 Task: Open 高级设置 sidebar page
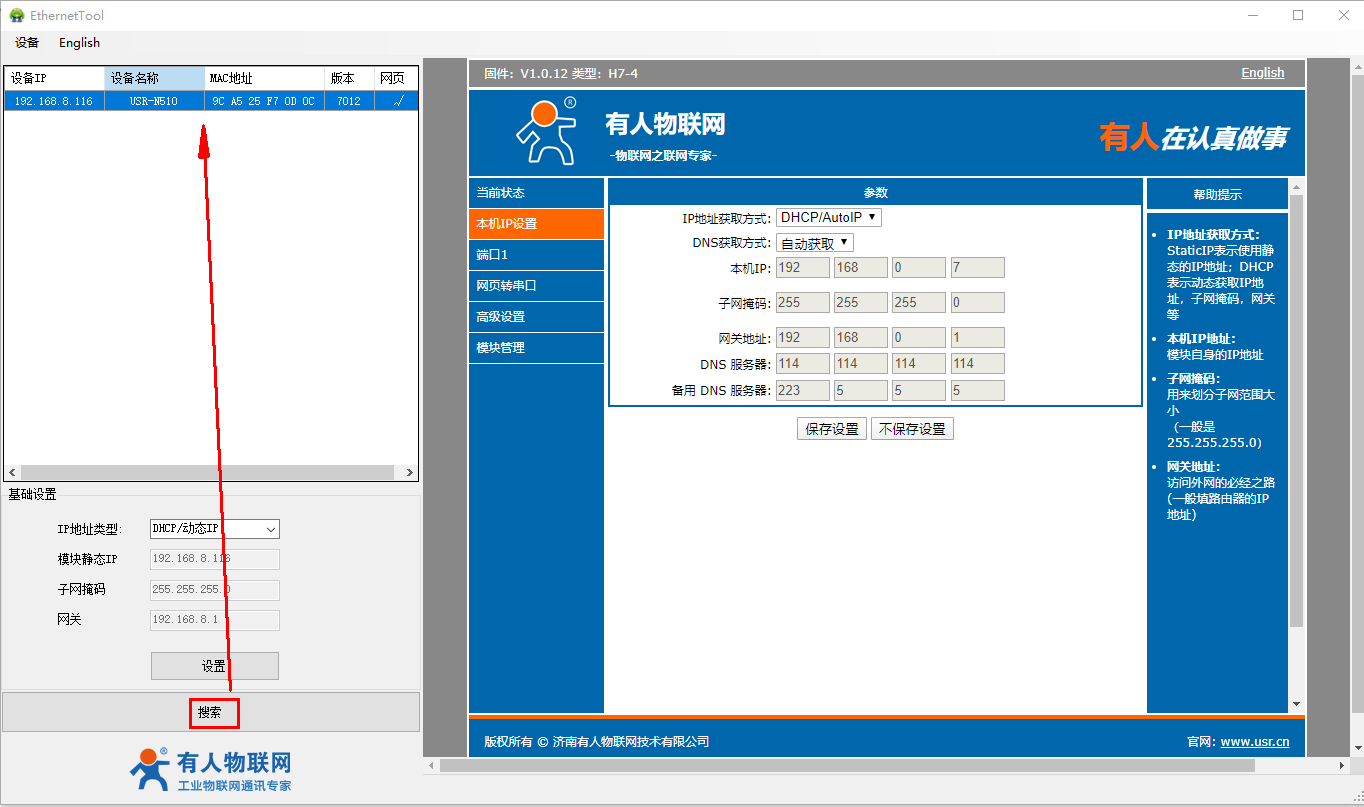(536, 317)
